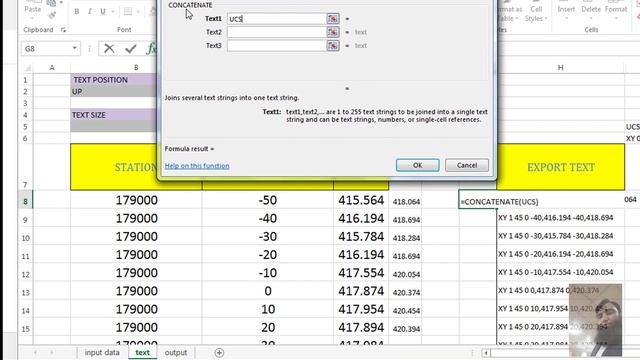This screenshot has height=360, width=640.
Task: Click the Paste button
Action: (33, 9)
